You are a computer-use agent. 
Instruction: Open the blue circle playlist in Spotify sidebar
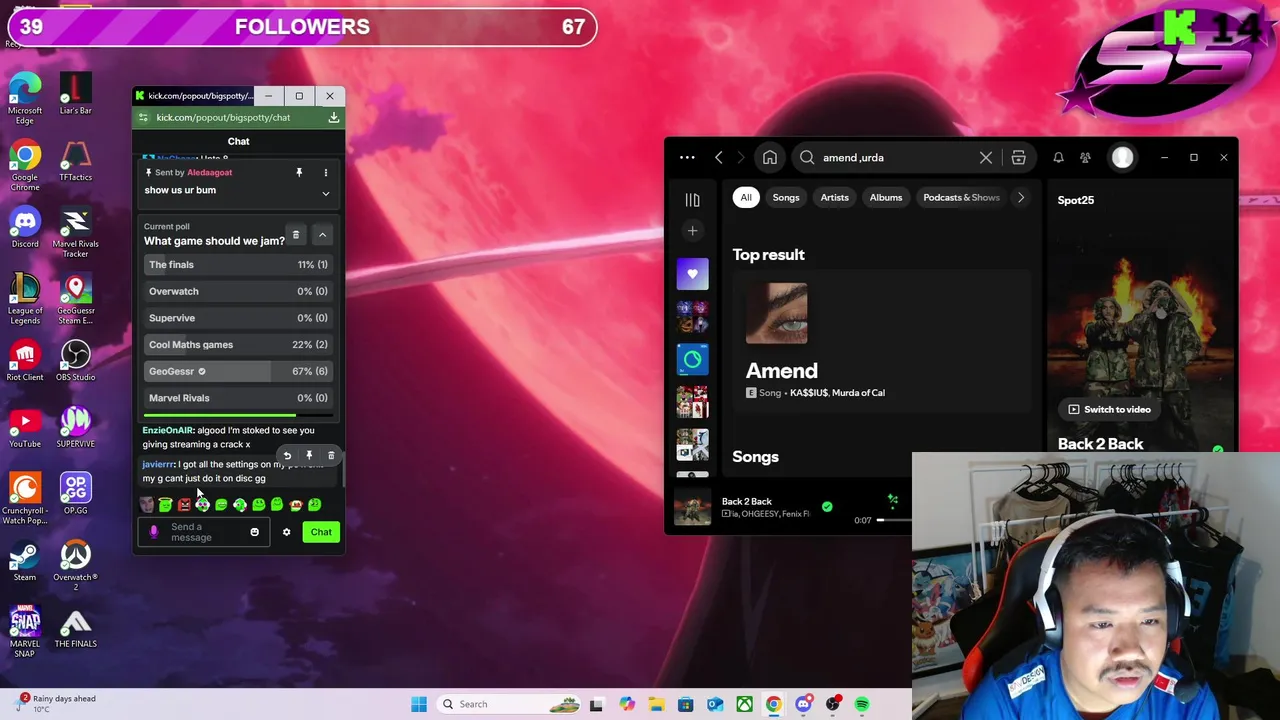[x=692, y=359]
